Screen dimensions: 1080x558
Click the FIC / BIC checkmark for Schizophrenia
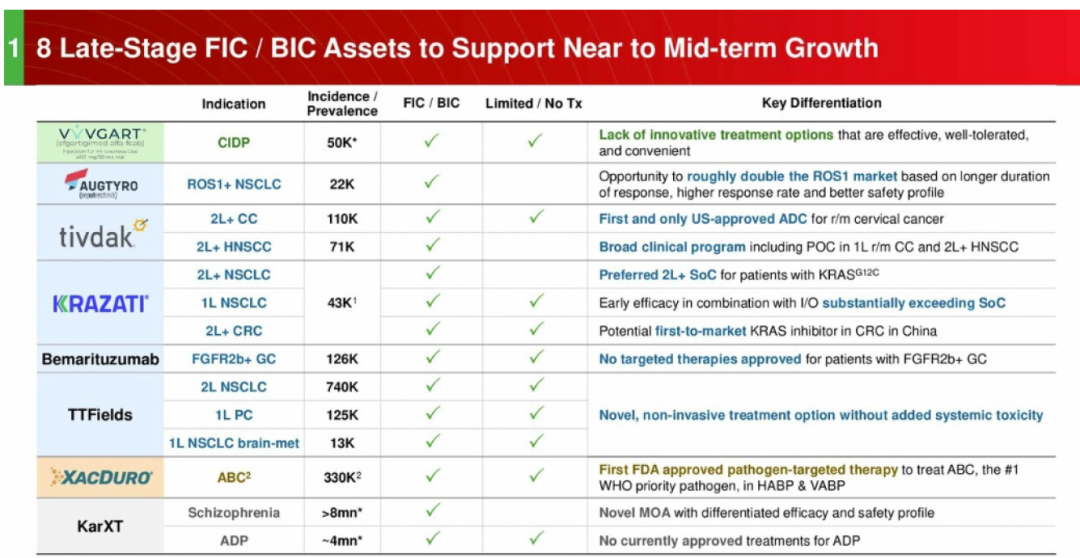(x=431, y=512)
